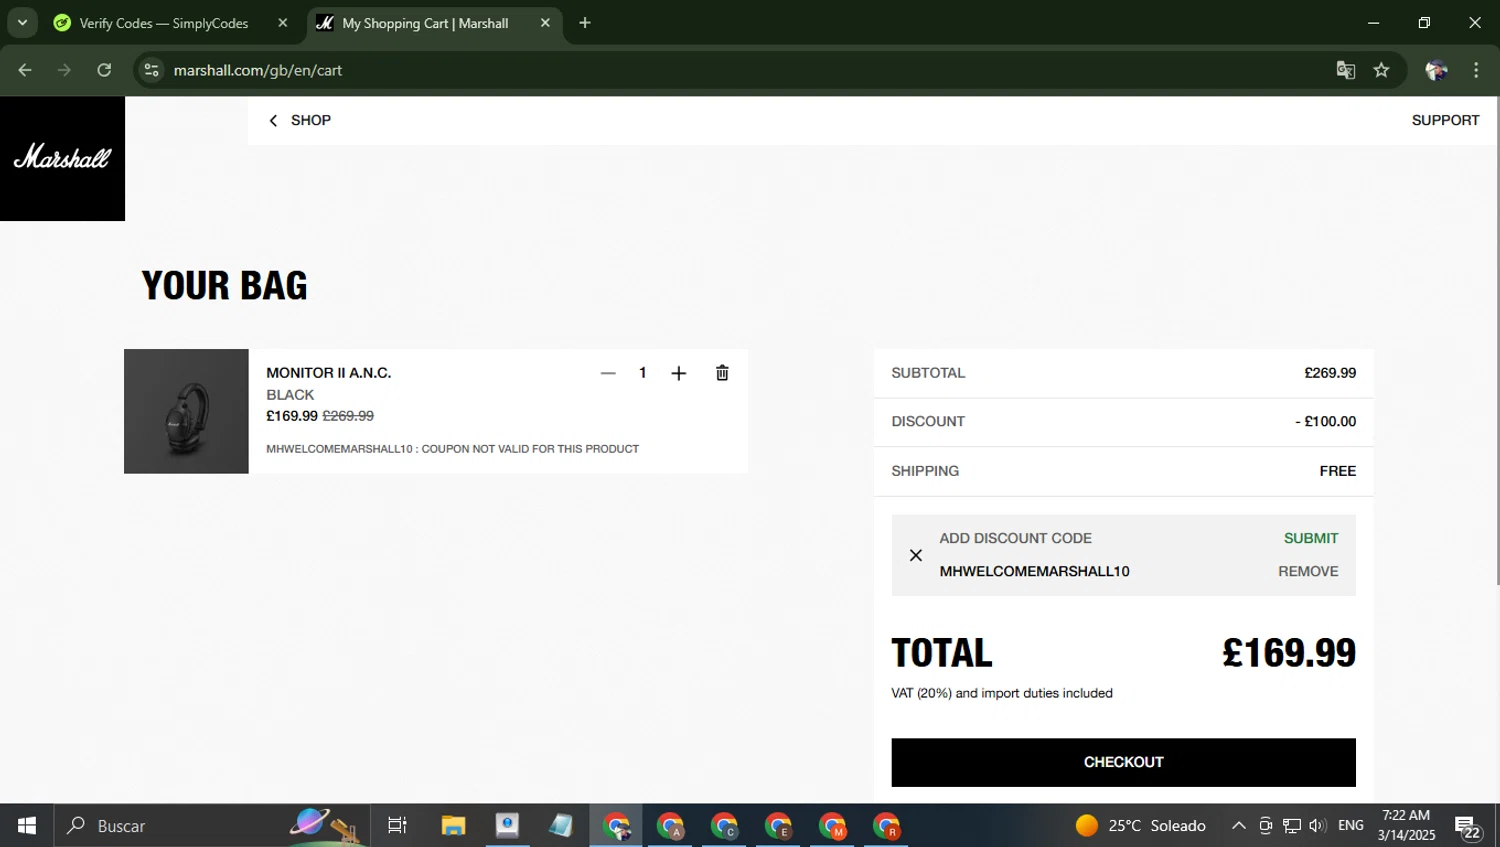View site information icon
The image size is (1500, 847).
[x=152, y=70]
